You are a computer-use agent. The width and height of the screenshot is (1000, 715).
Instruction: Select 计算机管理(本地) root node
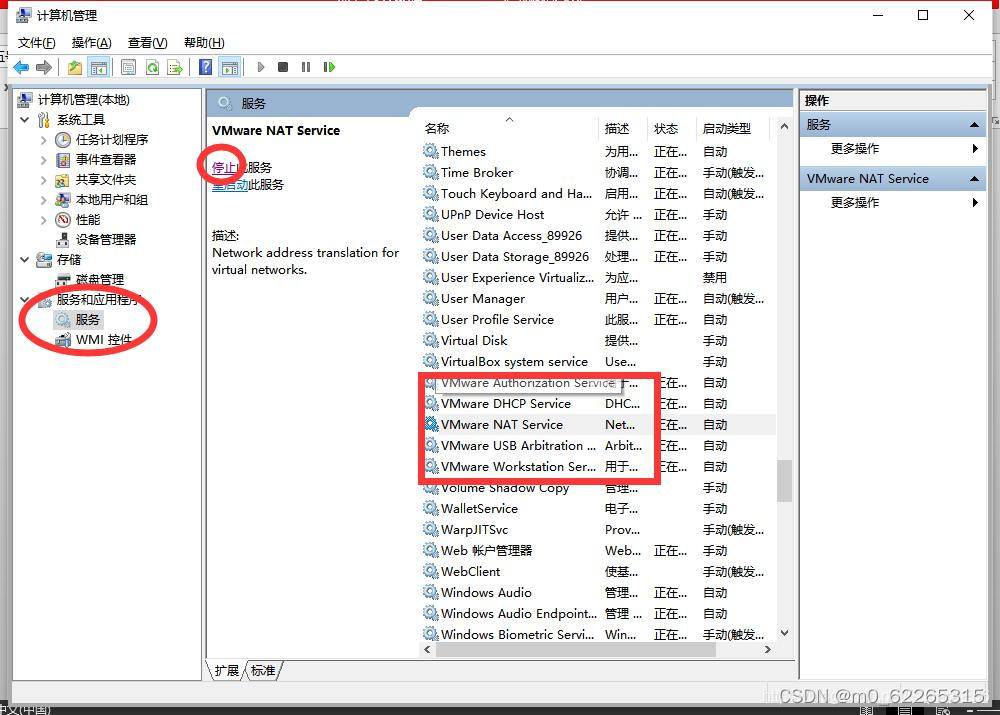point(84,100)
